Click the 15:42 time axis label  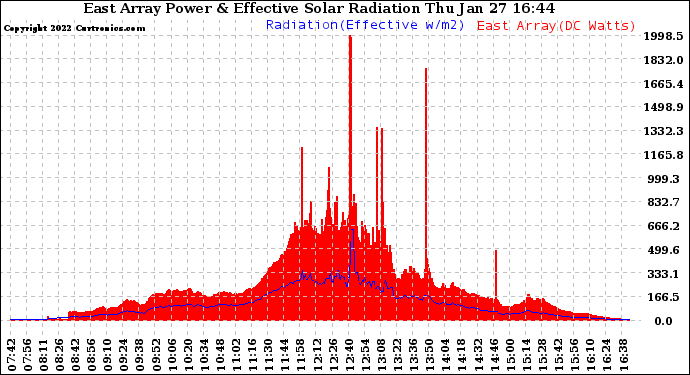(x=558, y=355)
